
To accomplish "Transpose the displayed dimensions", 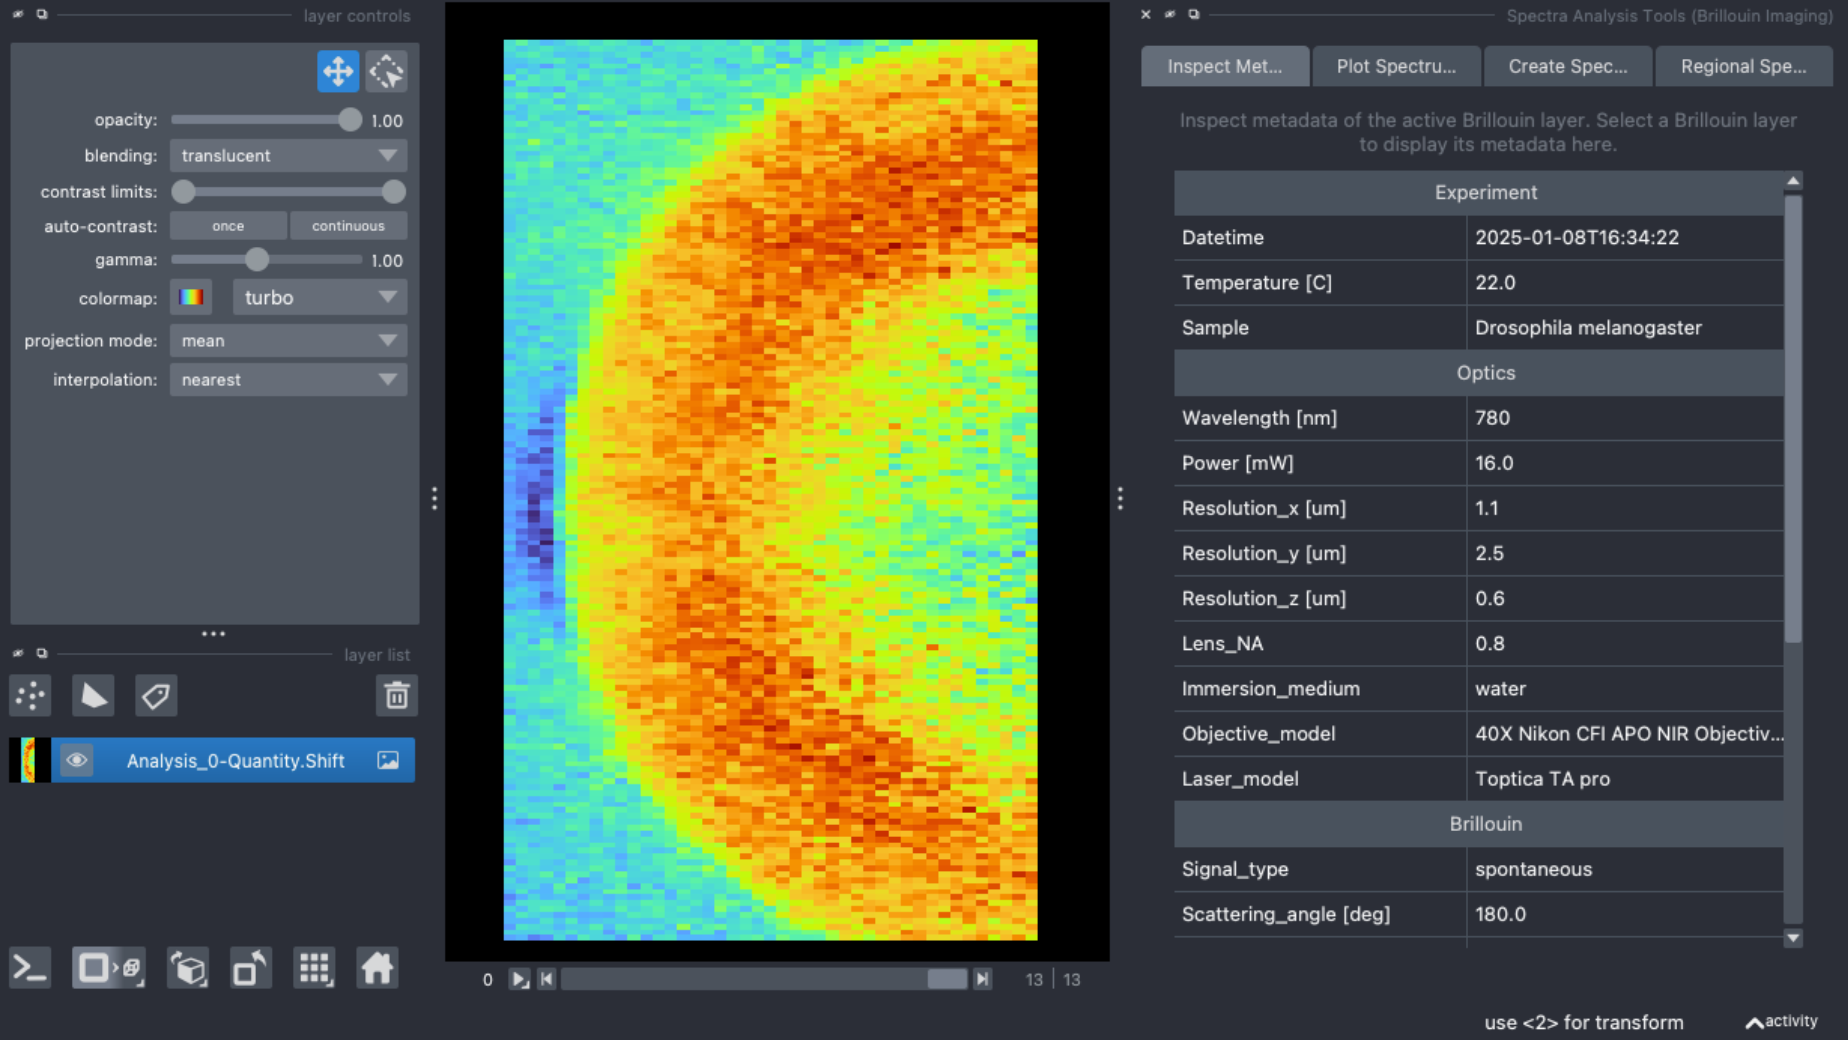I will pos(251,968).
